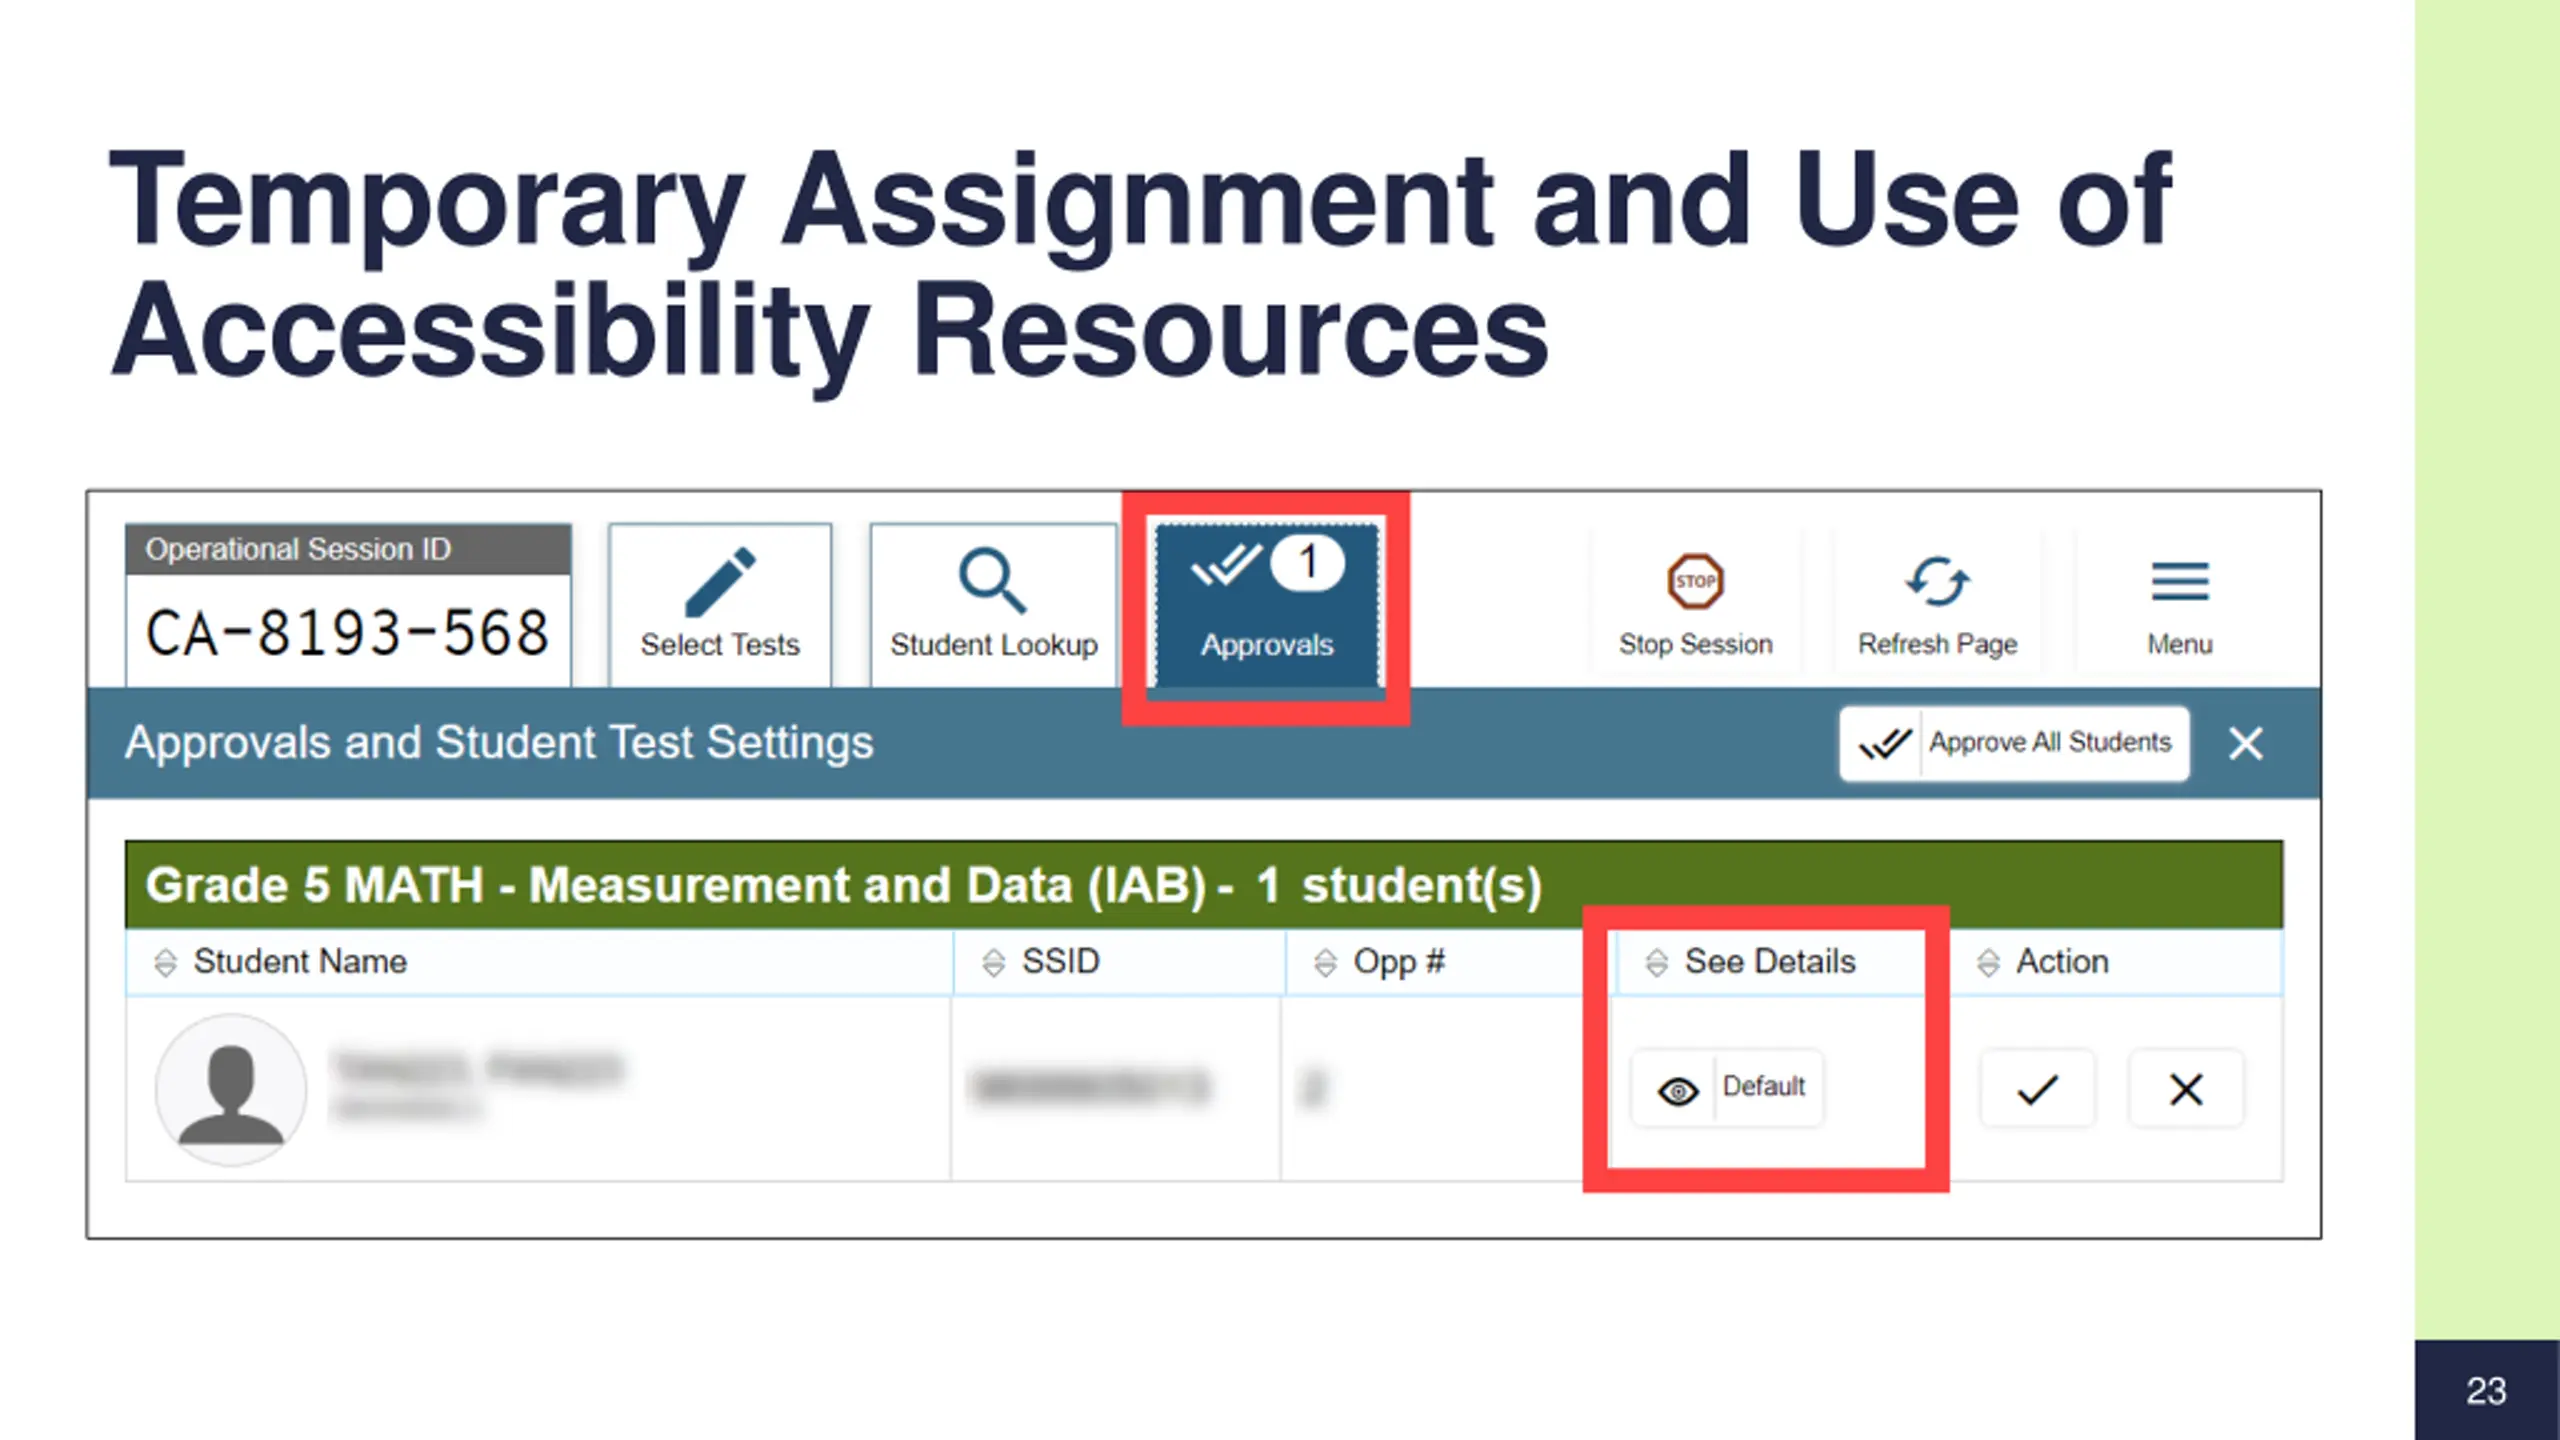Sort by Action column arrows
This screenshot has width=2560, height=1440.
[x=1988, y=962]
